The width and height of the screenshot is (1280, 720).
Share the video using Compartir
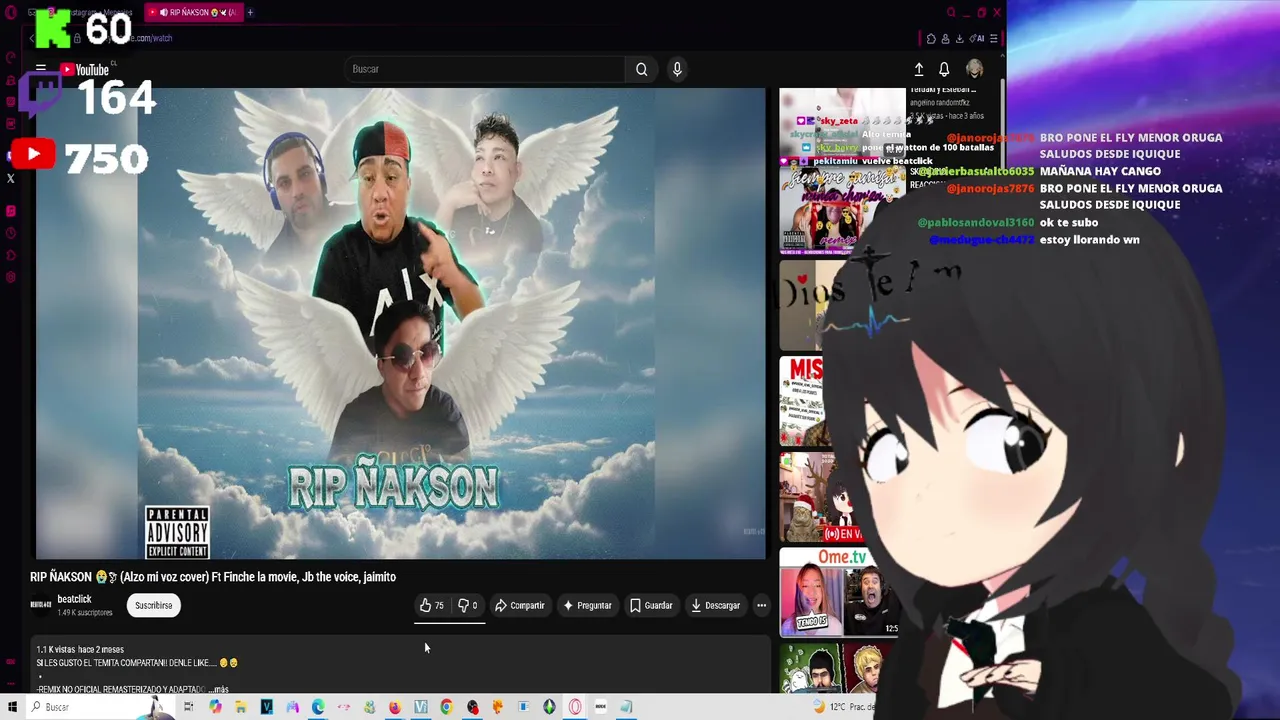pos(520,605)
